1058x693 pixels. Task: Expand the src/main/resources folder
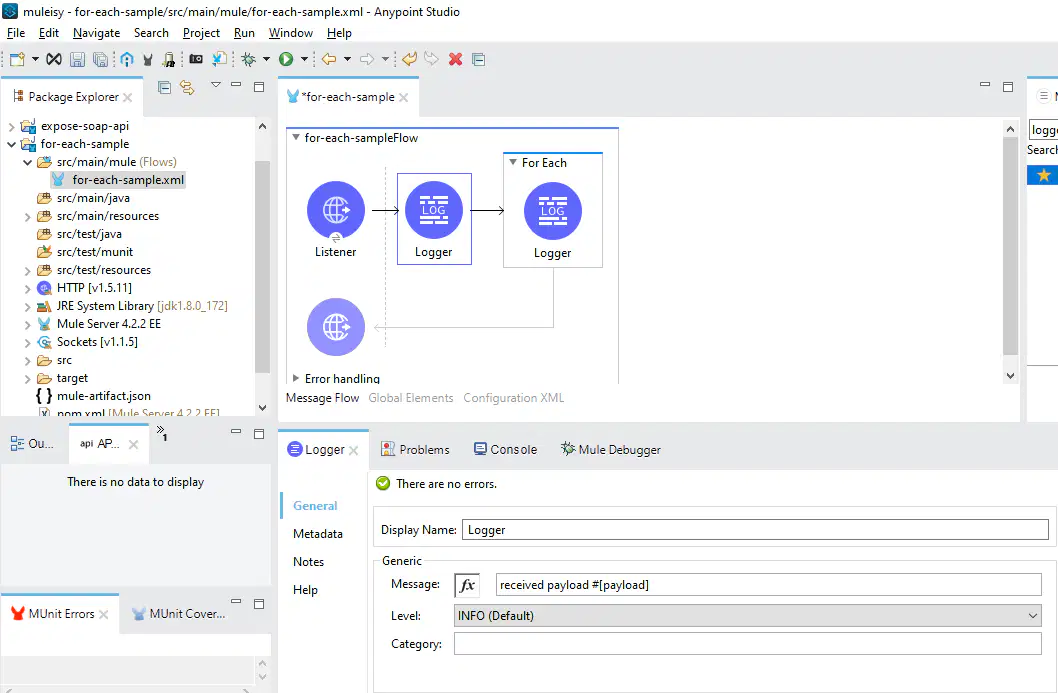click(28, 217)
